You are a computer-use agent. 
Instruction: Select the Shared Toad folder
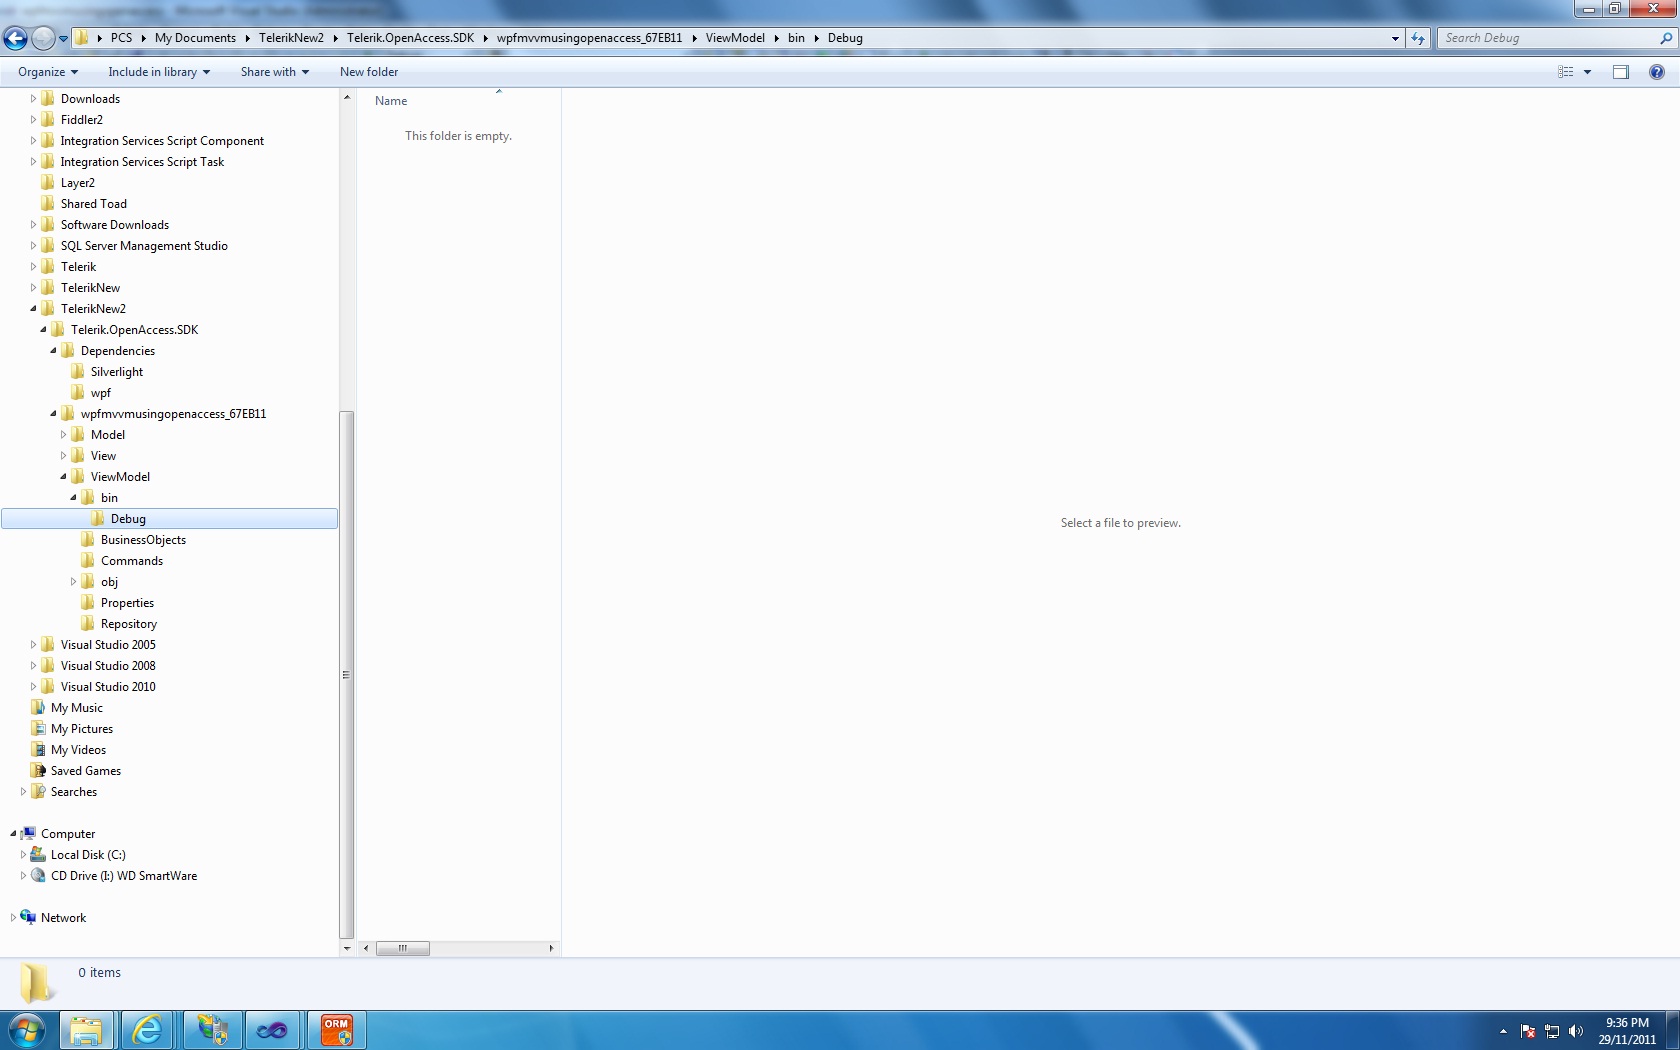(93, 204)
